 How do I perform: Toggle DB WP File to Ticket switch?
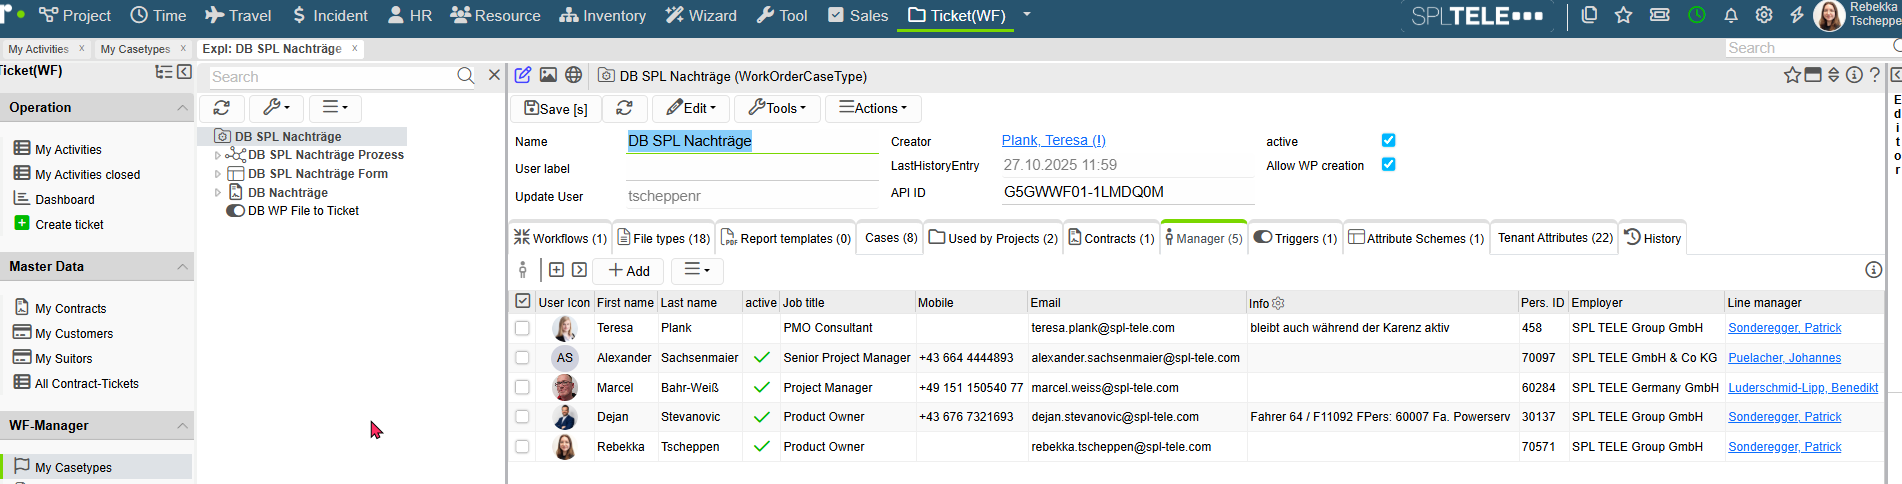[235, 211]
